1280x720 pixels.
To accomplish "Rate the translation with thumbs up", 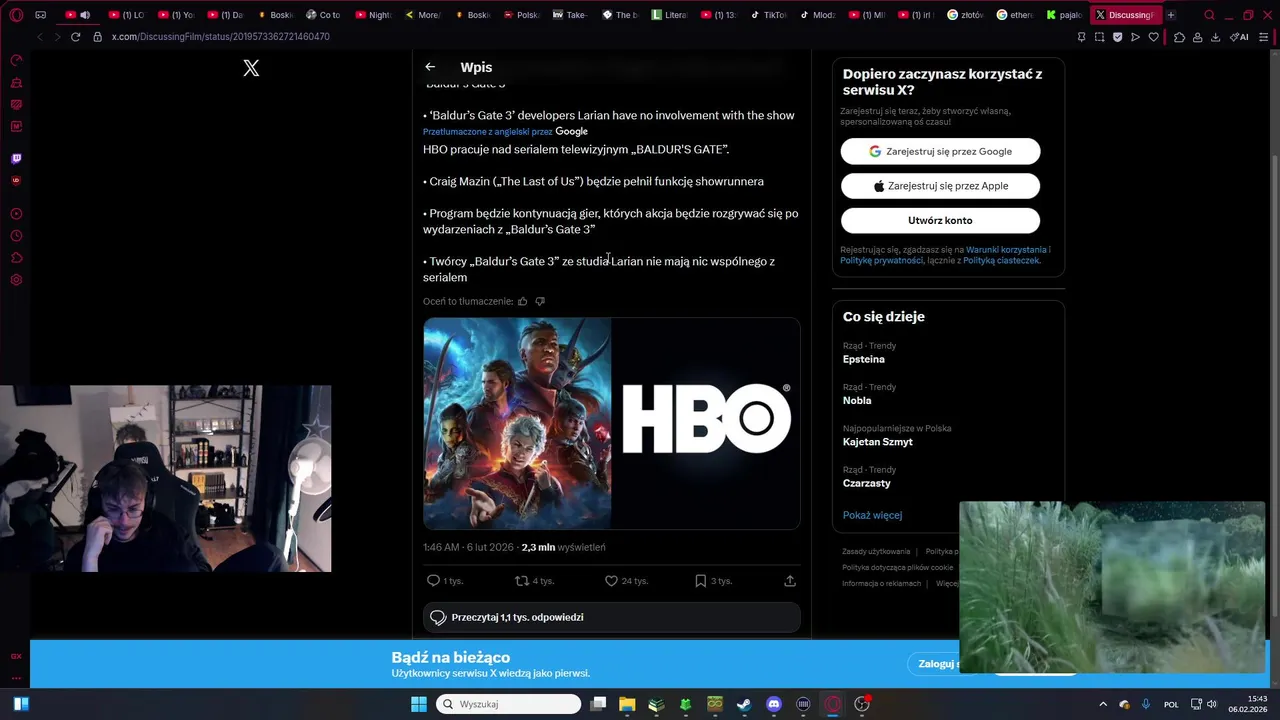I will 523,301.
